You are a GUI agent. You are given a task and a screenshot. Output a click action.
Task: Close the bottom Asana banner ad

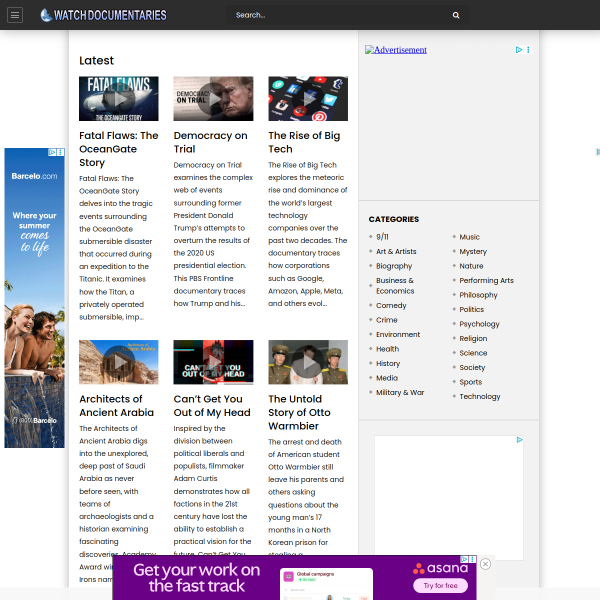pos(485,564)
